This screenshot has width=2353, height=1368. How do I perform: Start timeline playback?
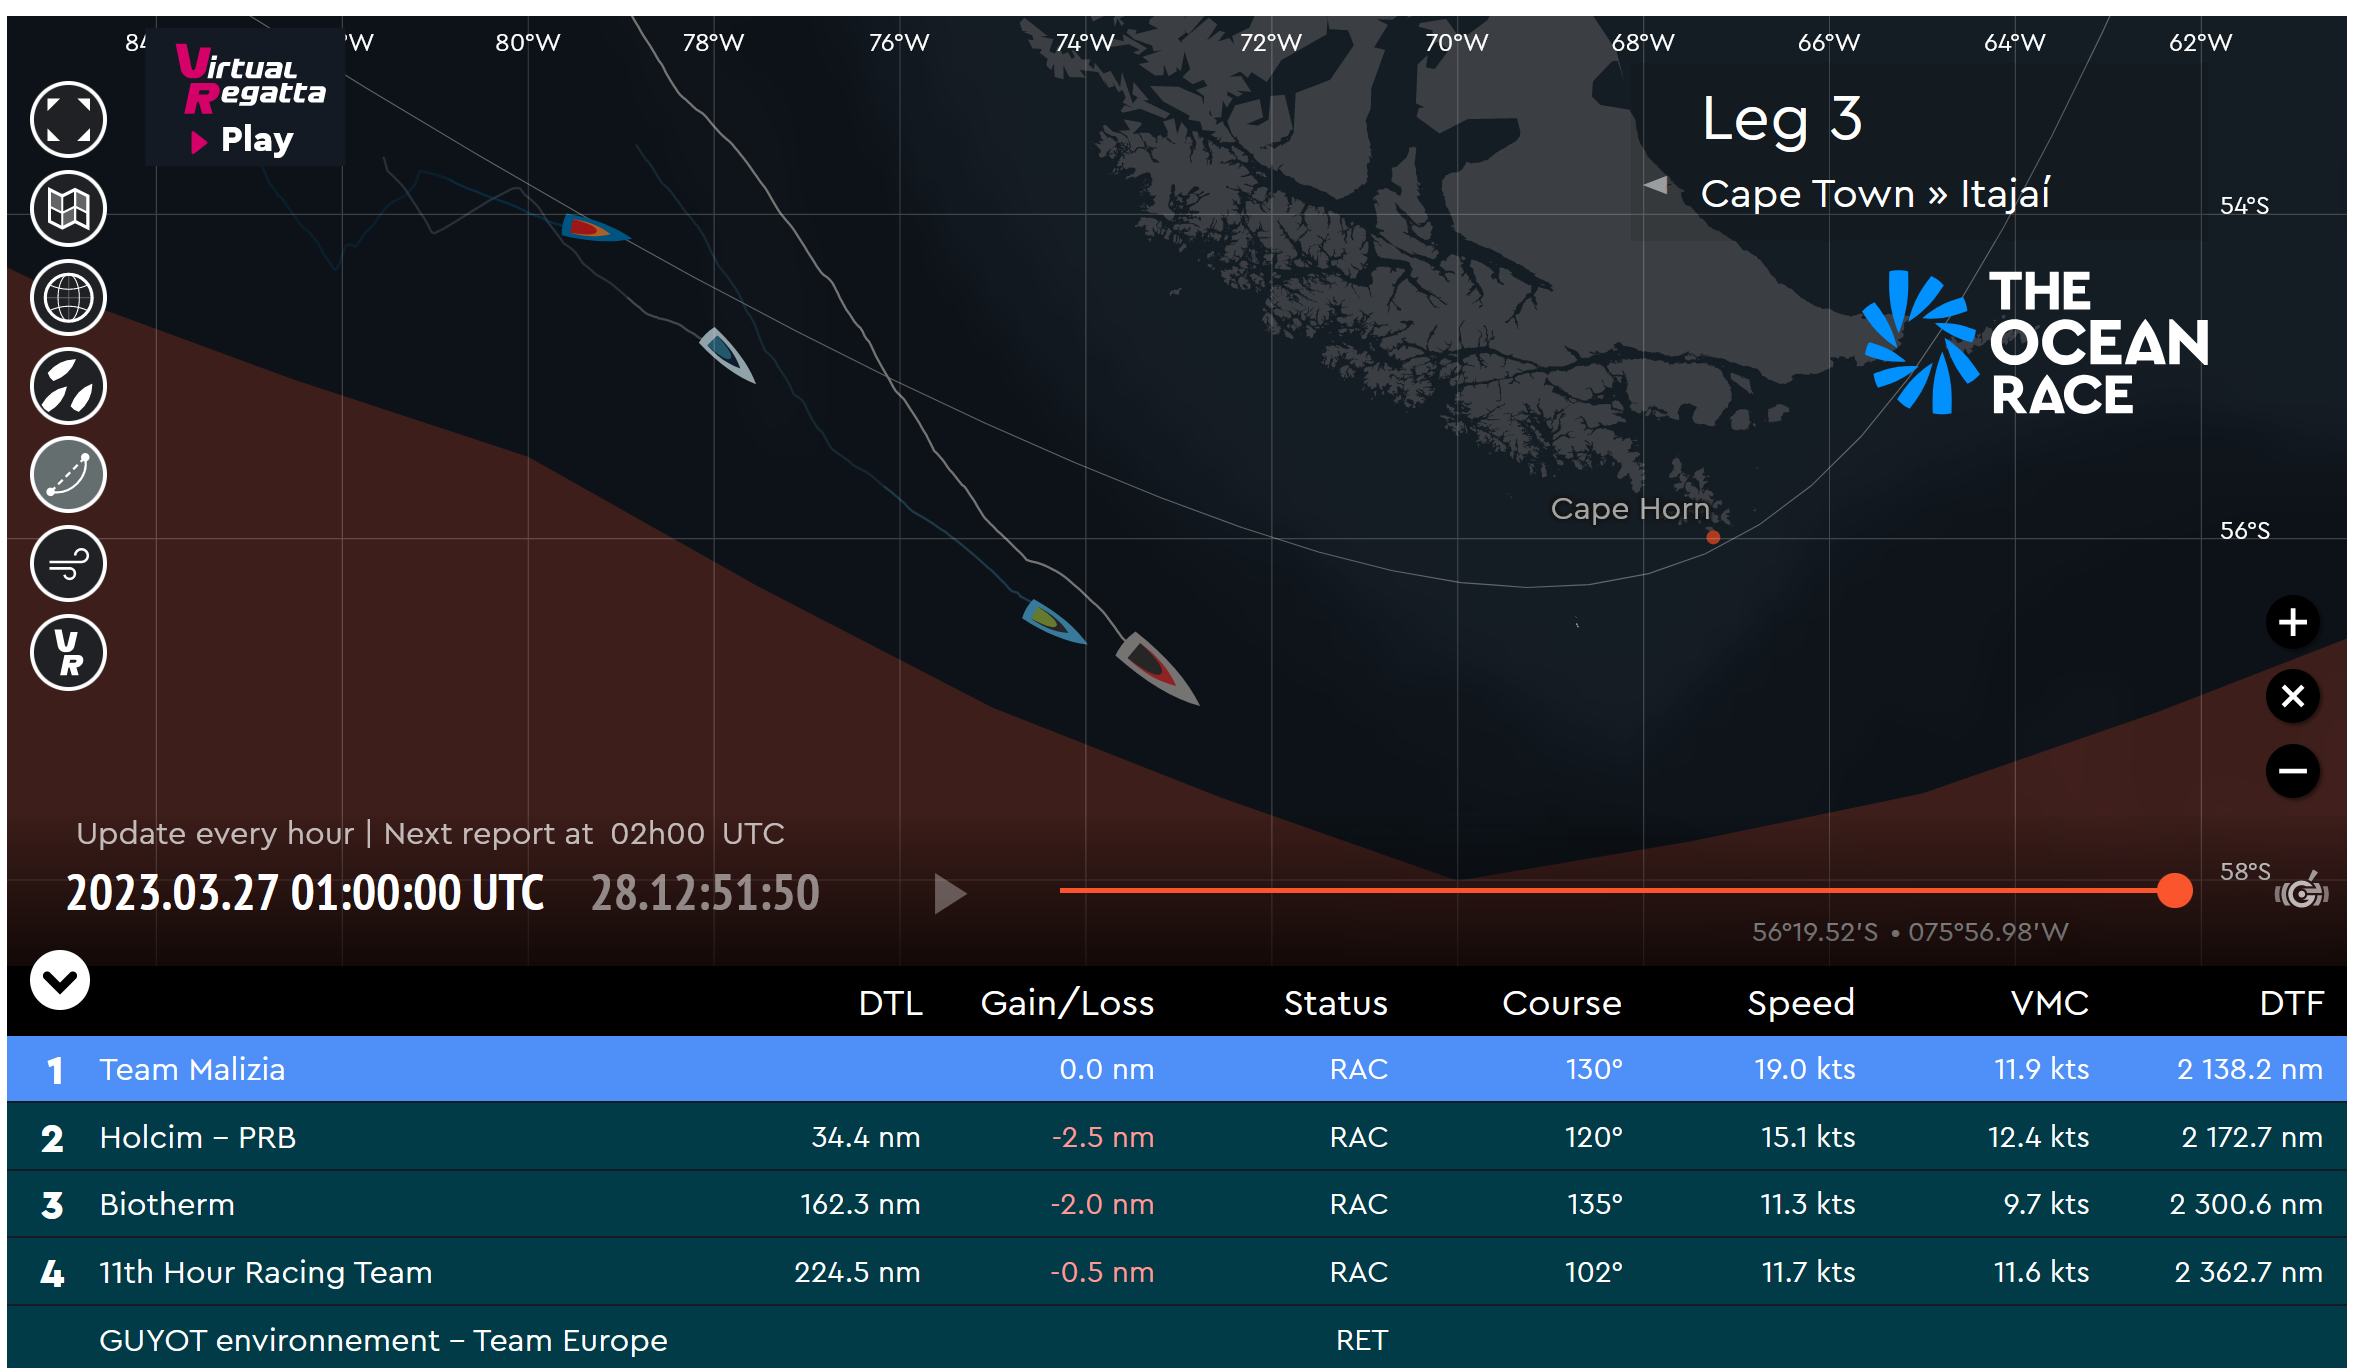coord(949,893)
